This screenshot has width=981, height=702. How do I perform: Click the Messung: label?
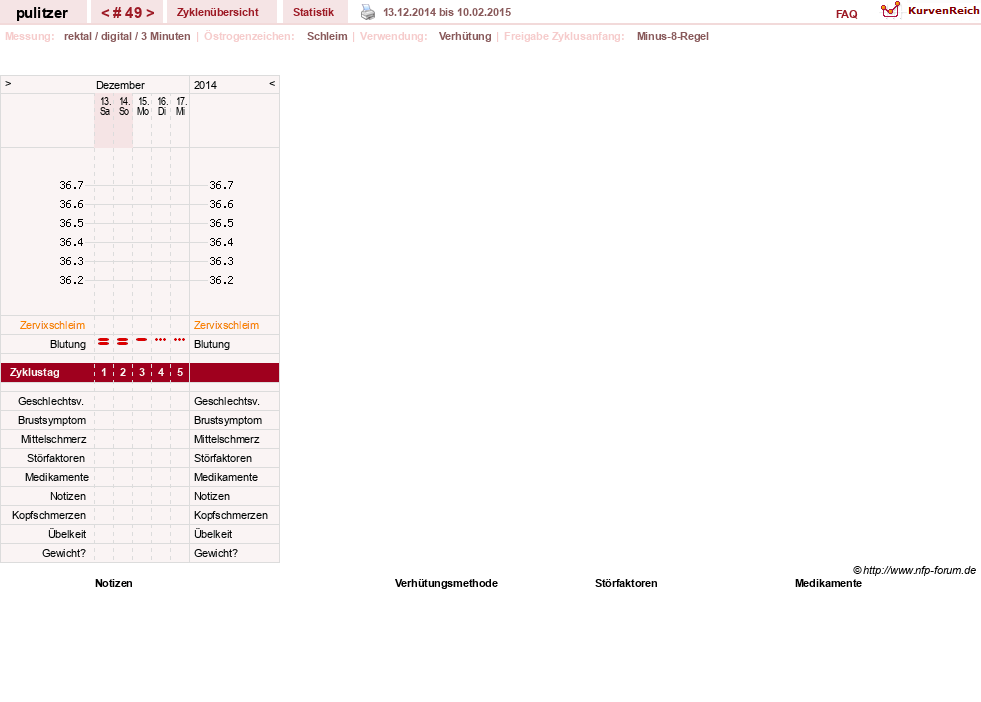pos(29,36)
